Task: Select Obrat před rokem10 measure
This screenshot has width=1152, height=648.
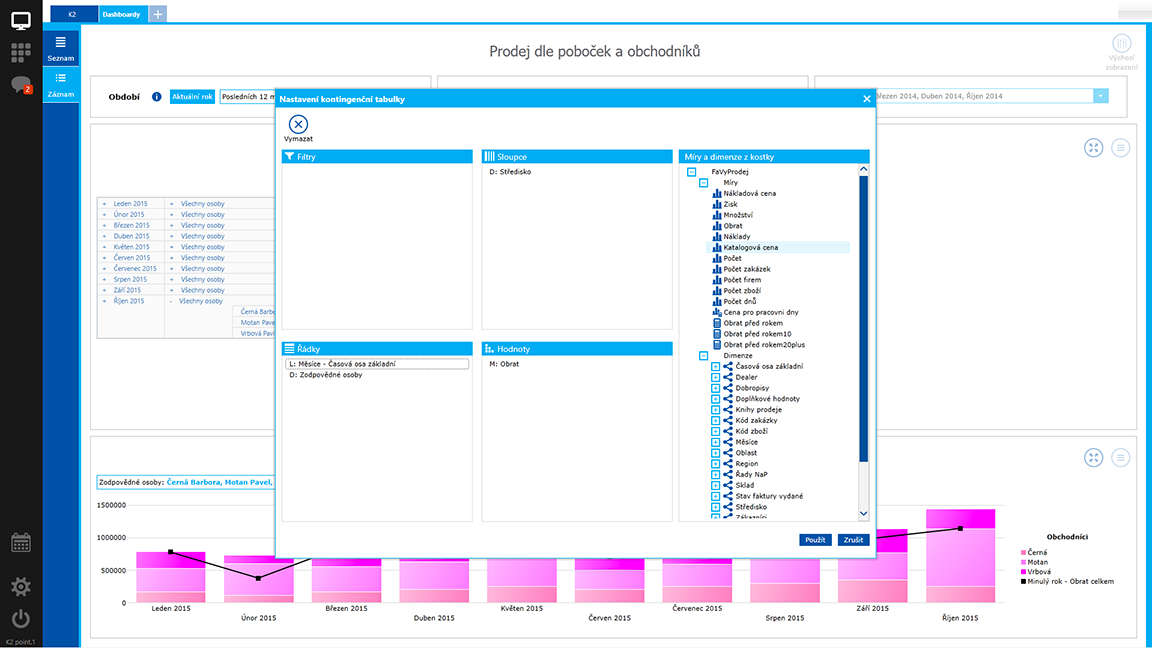Action: (757, 334)
